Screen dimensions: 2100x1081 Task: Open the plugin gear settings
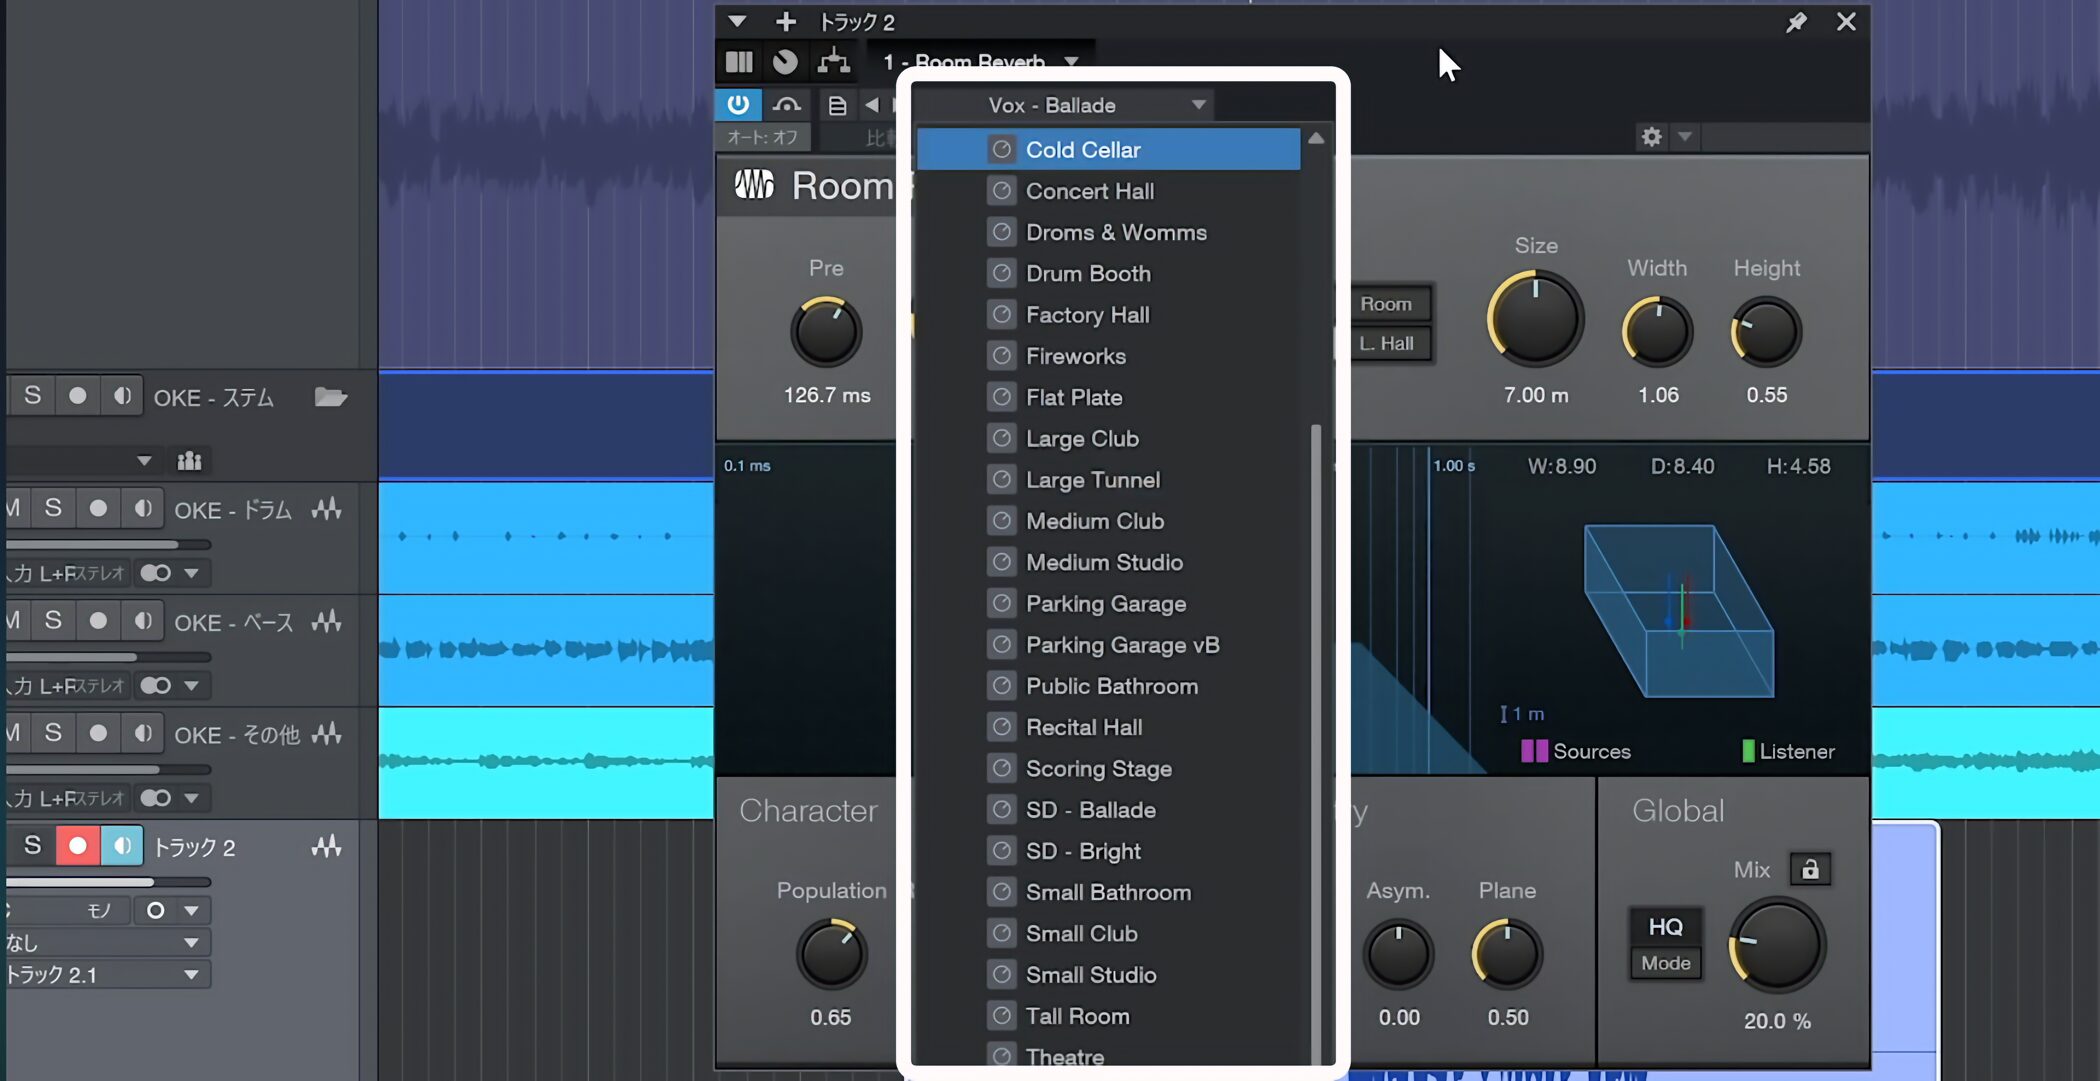(x=1651, y=136)
